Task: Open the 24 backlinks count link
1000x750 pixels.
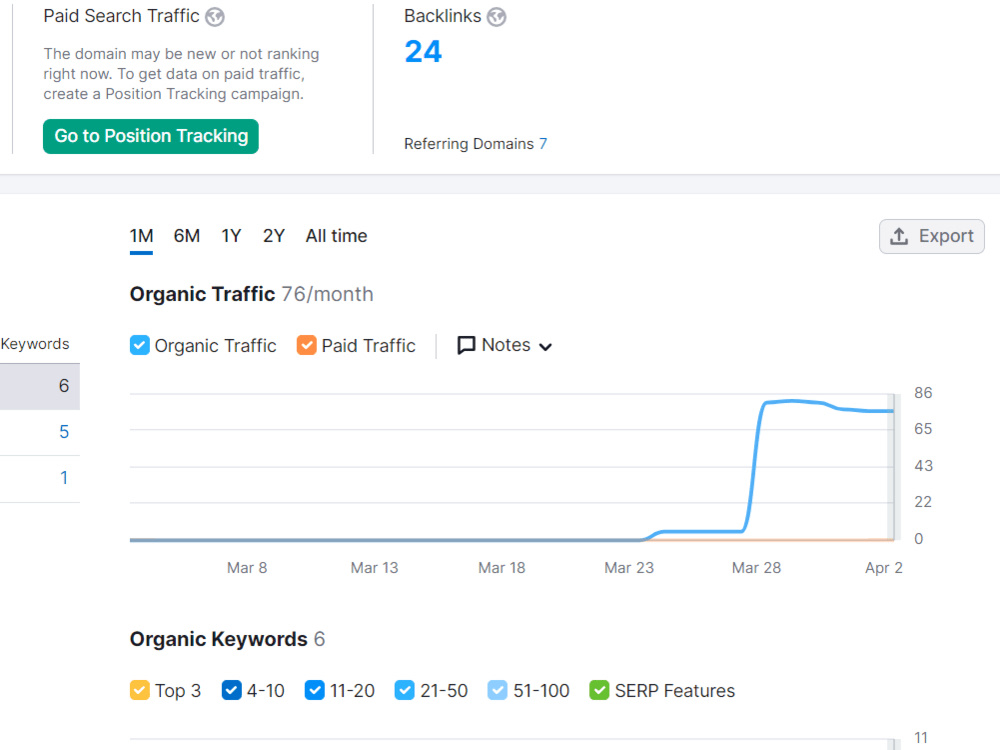Action: [423, 52]
